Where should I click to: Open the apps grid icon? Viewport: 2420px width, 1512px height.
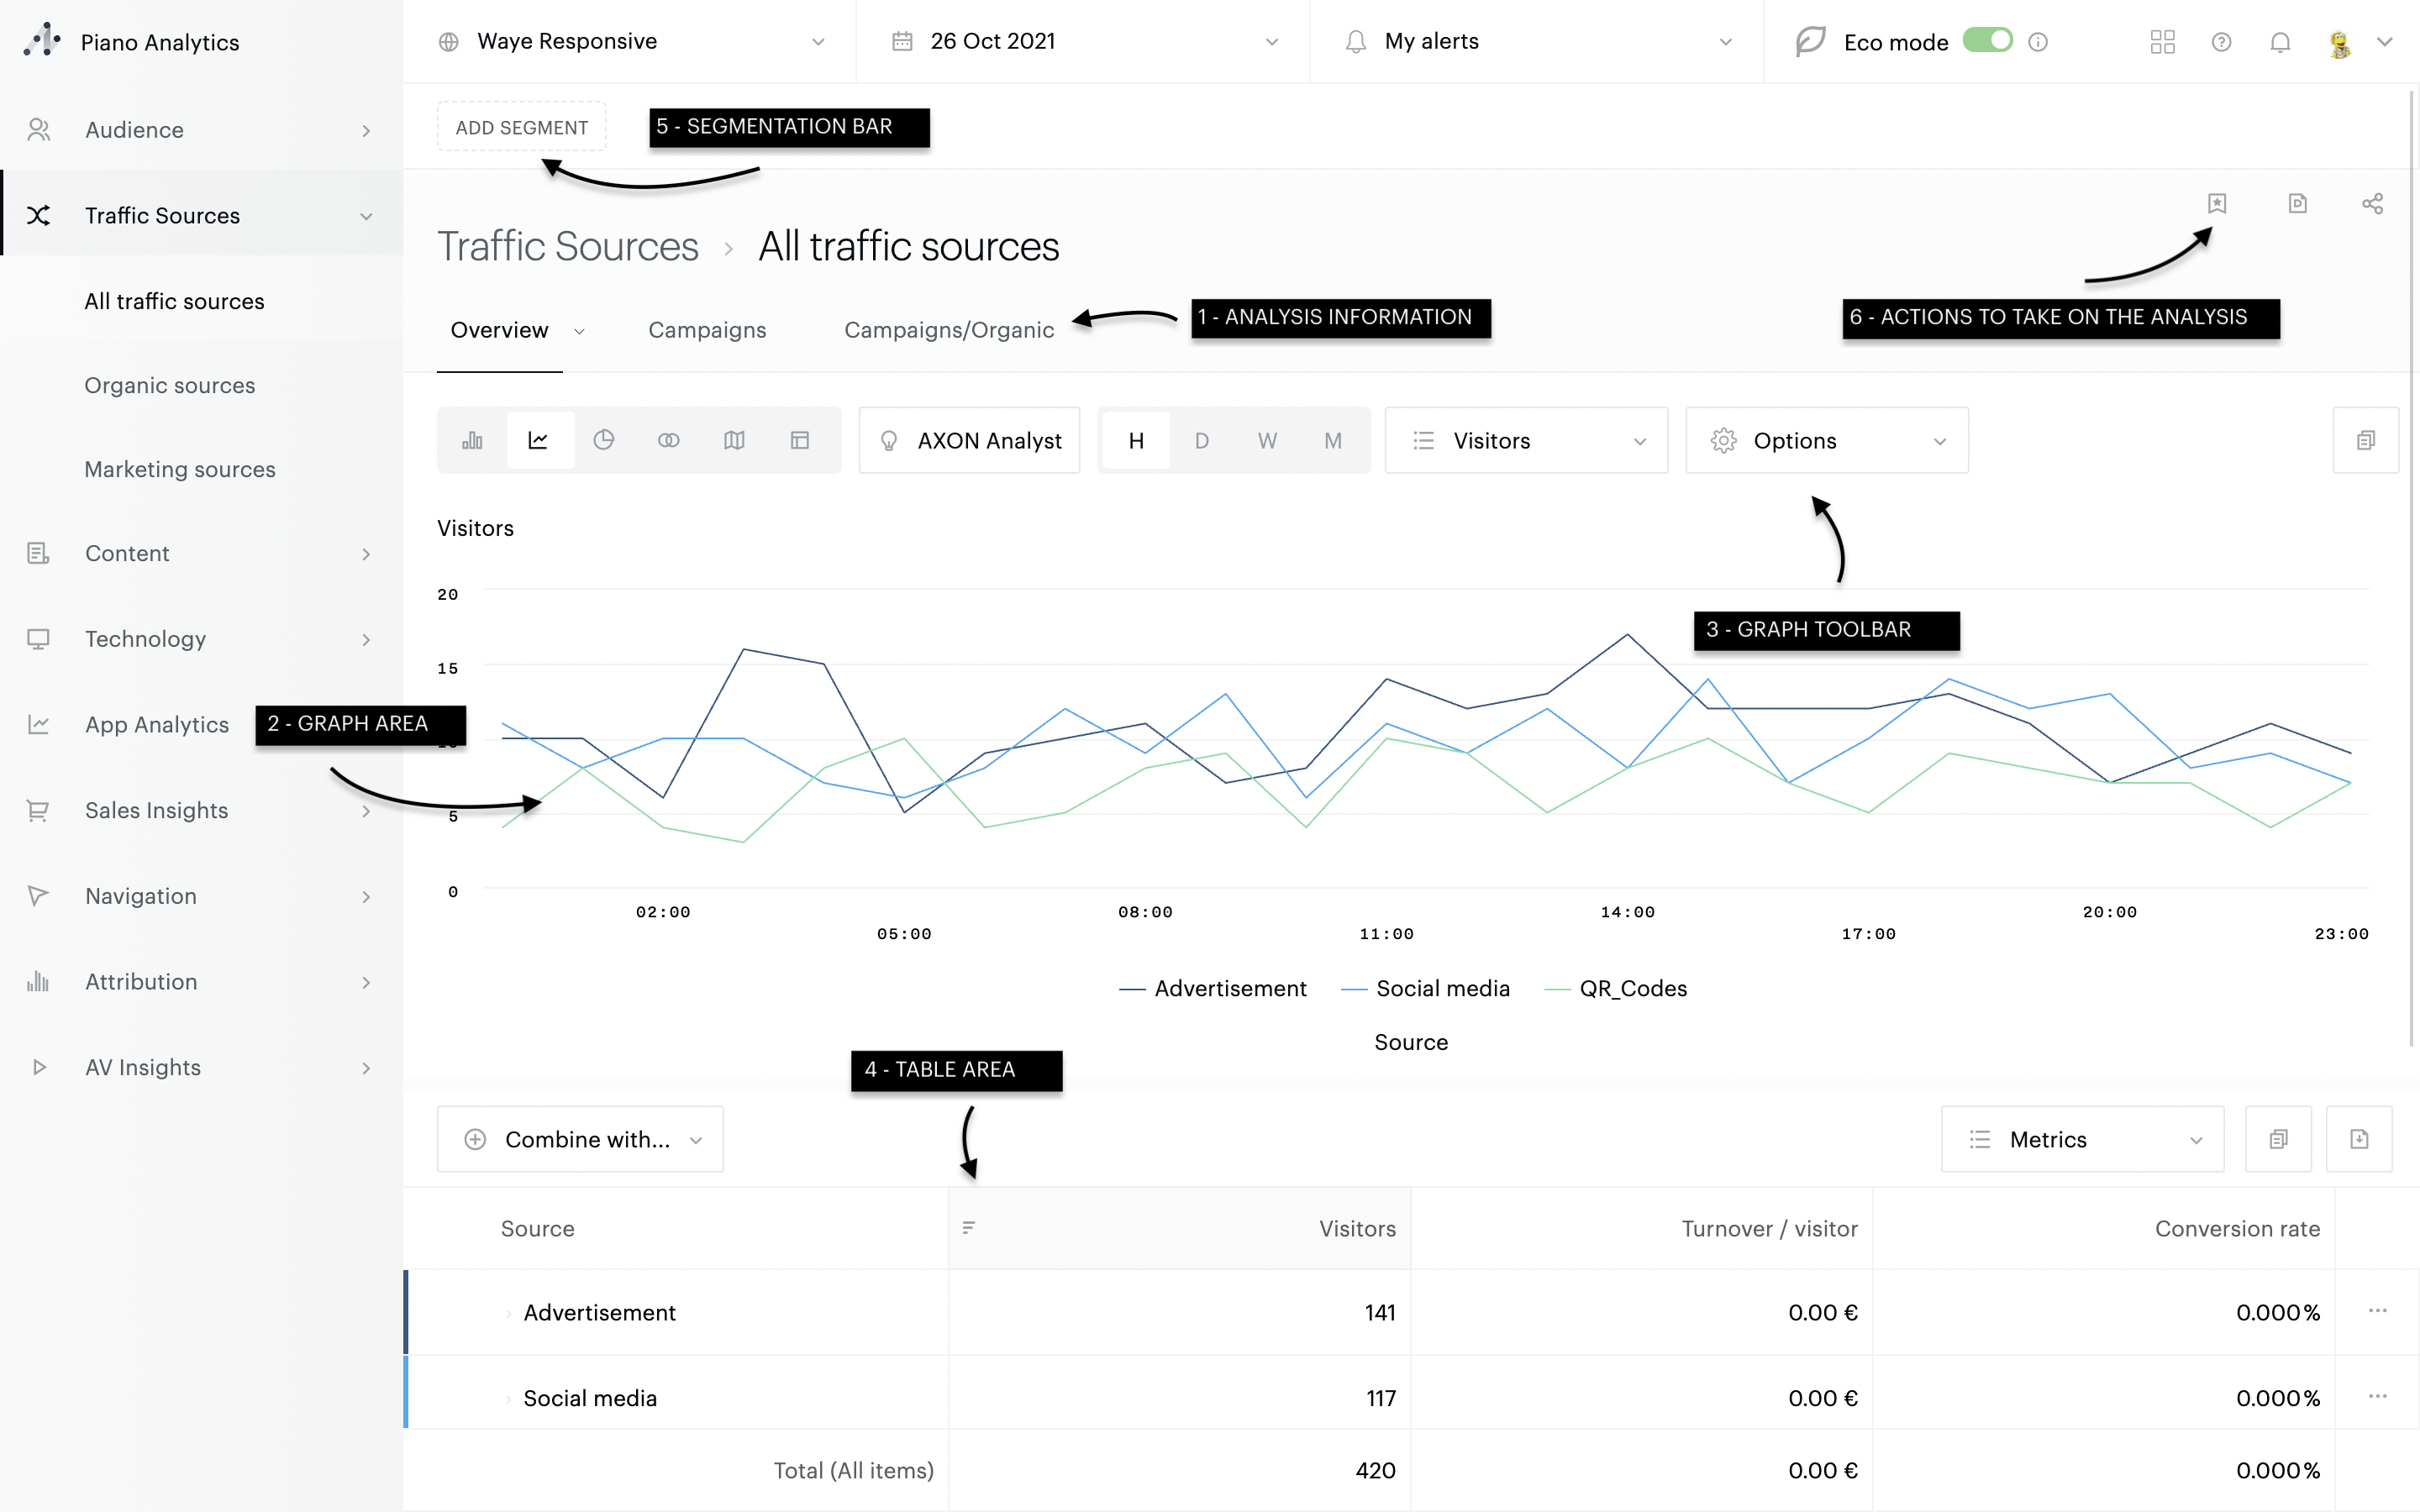pyautogui.click(x=2162, y=42)
